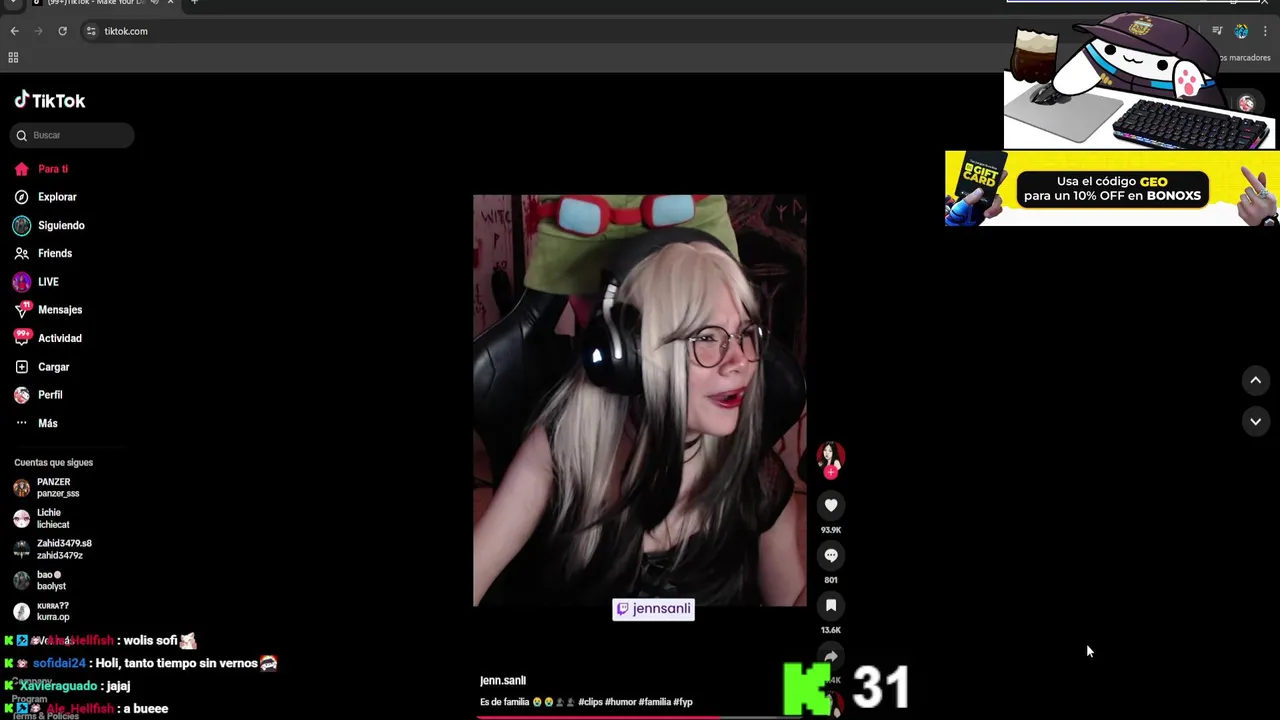Open the Para ti feed
1280x720 pixels.
click(x=52, y=169)
